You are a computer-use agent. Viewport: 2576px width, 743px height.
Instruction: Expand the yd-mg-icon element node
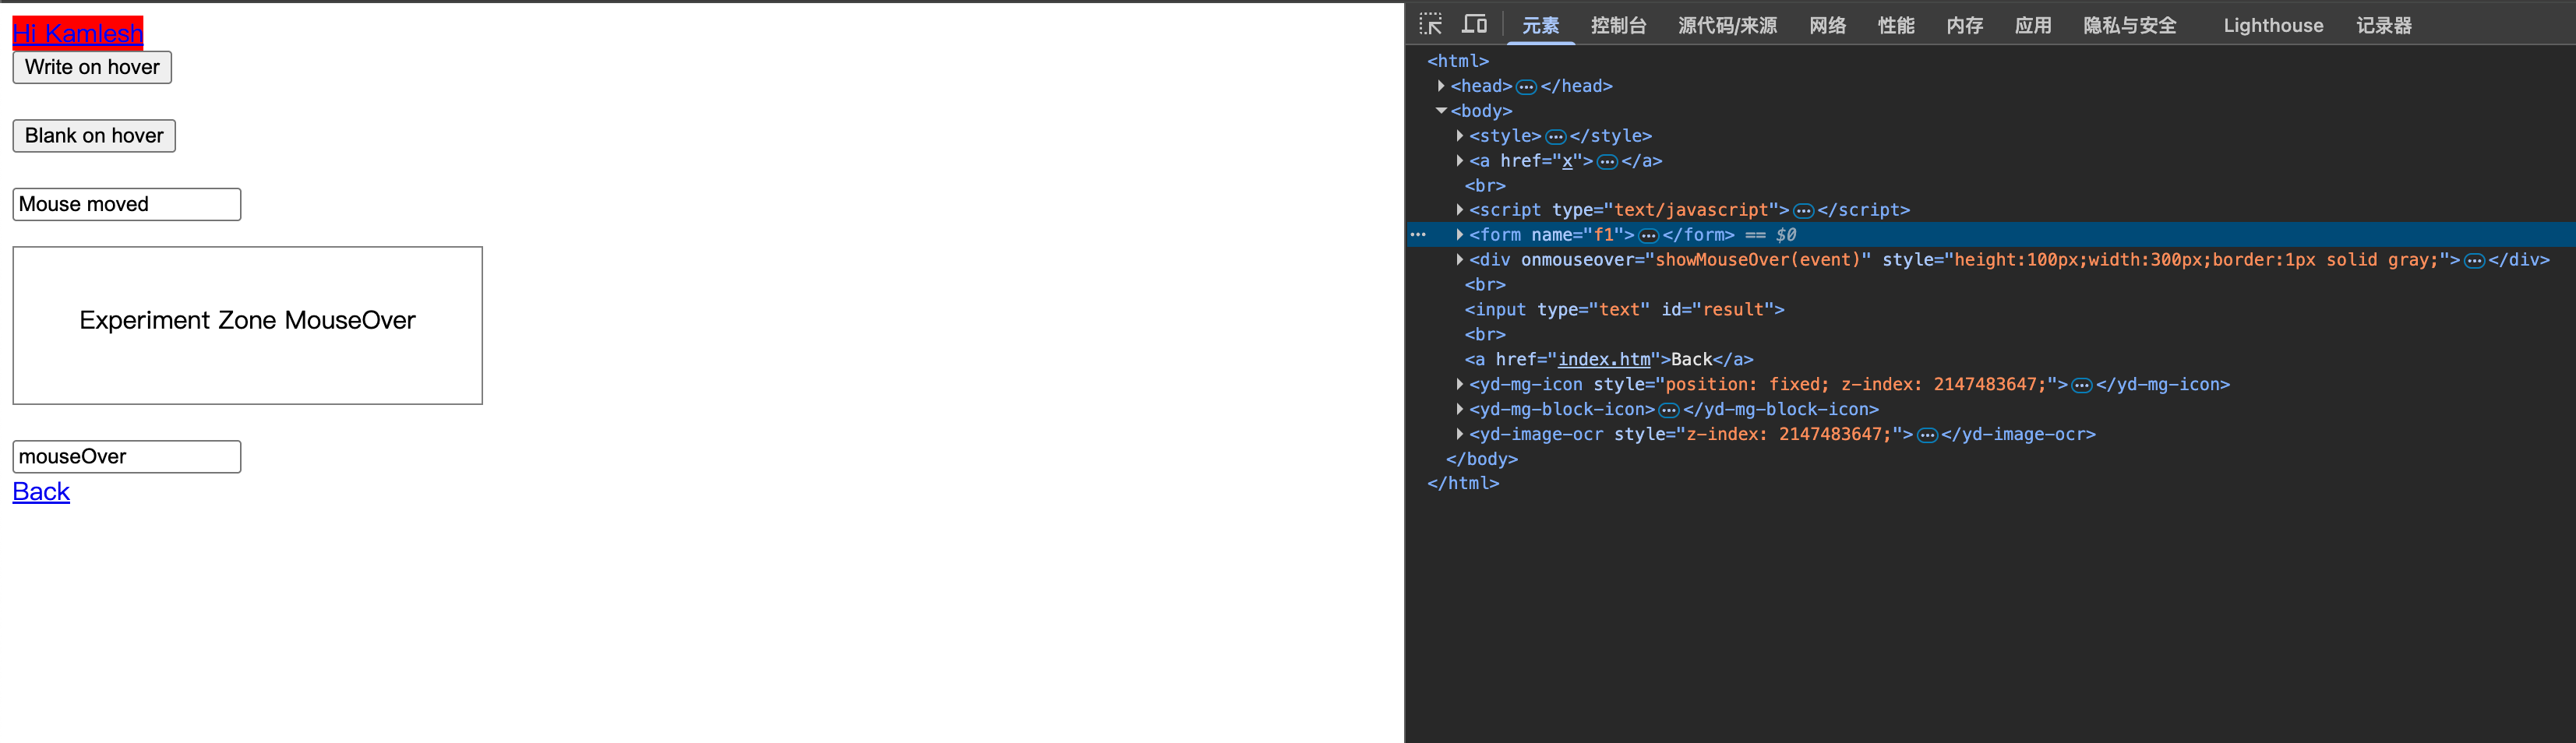[1460, 384]
